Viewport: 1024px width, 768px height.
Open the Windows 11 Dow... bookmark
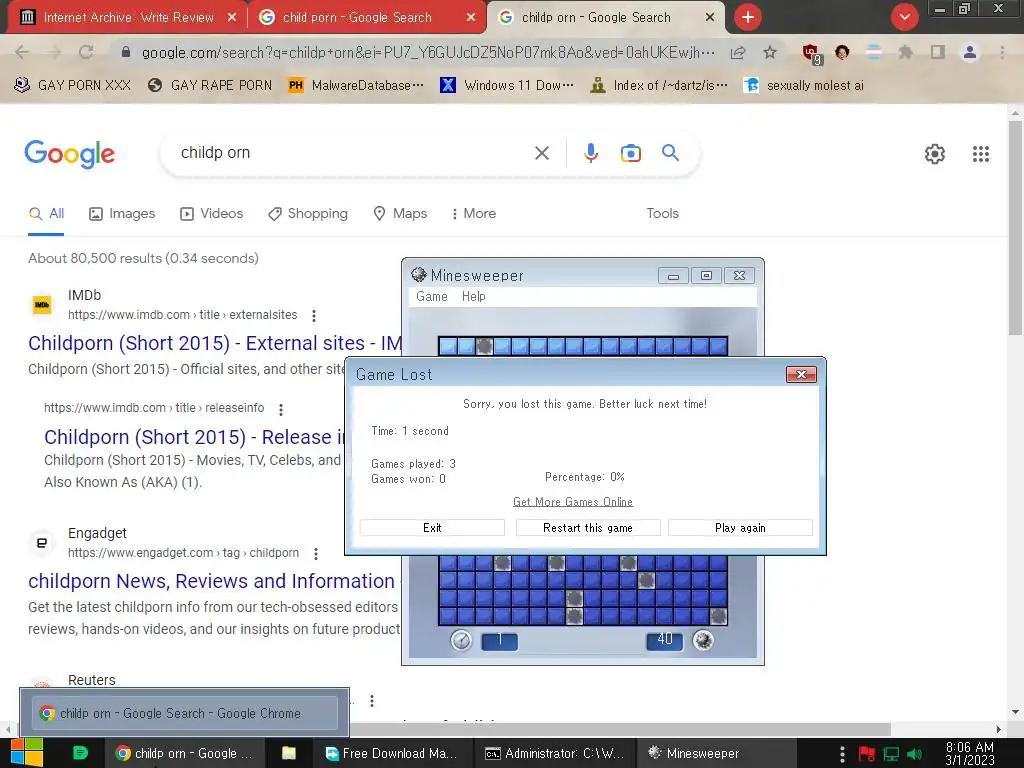(507, 86)
